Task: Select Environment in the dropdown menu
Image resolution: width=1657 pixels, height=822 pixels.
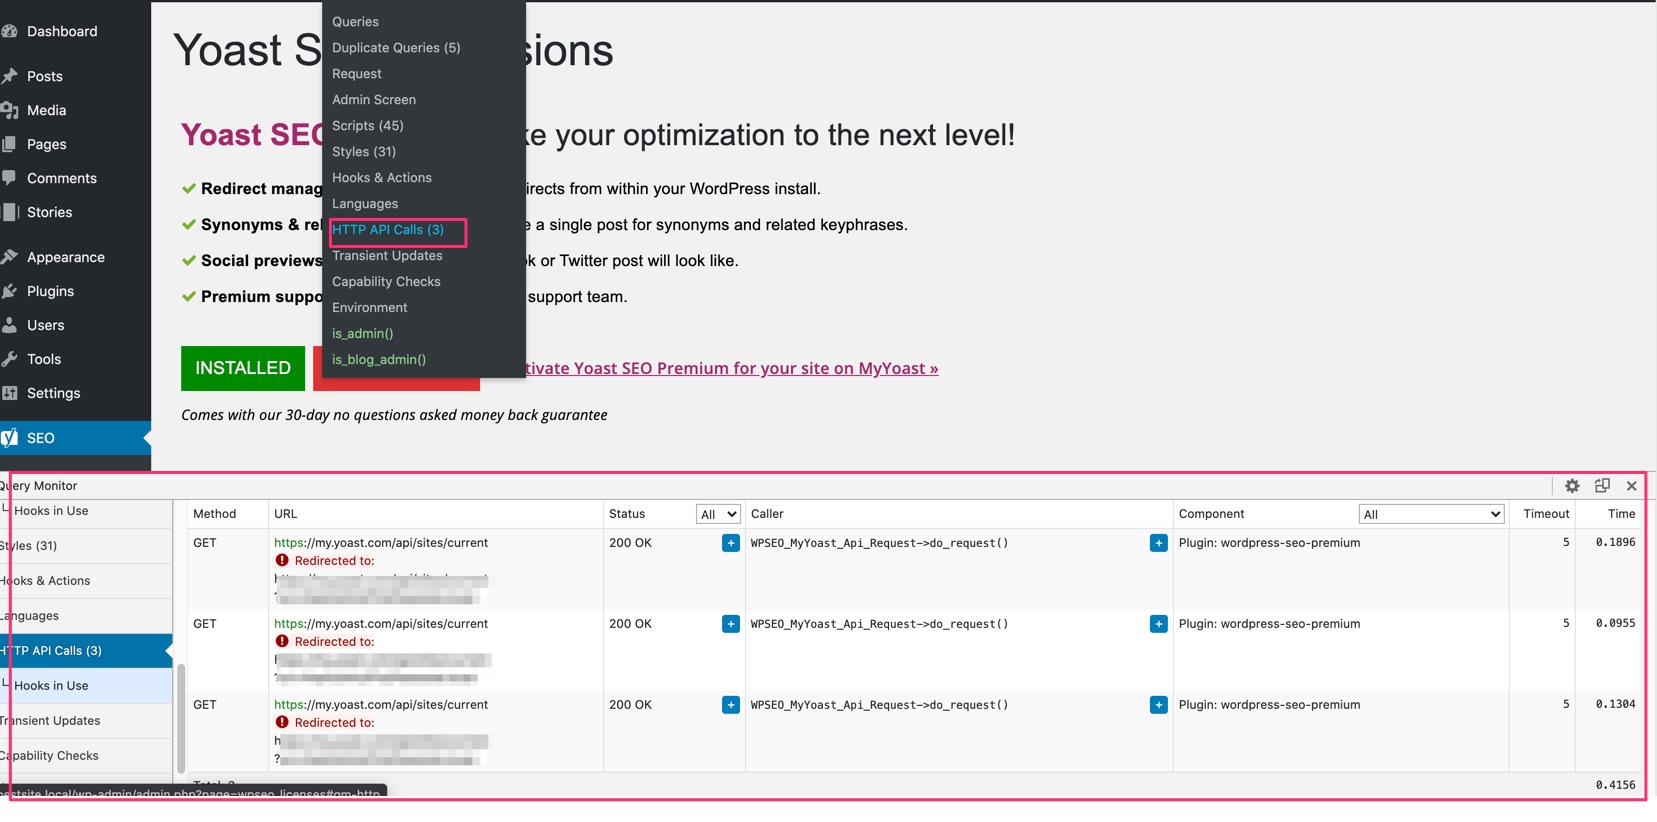Action: click(x=370, y=308)
